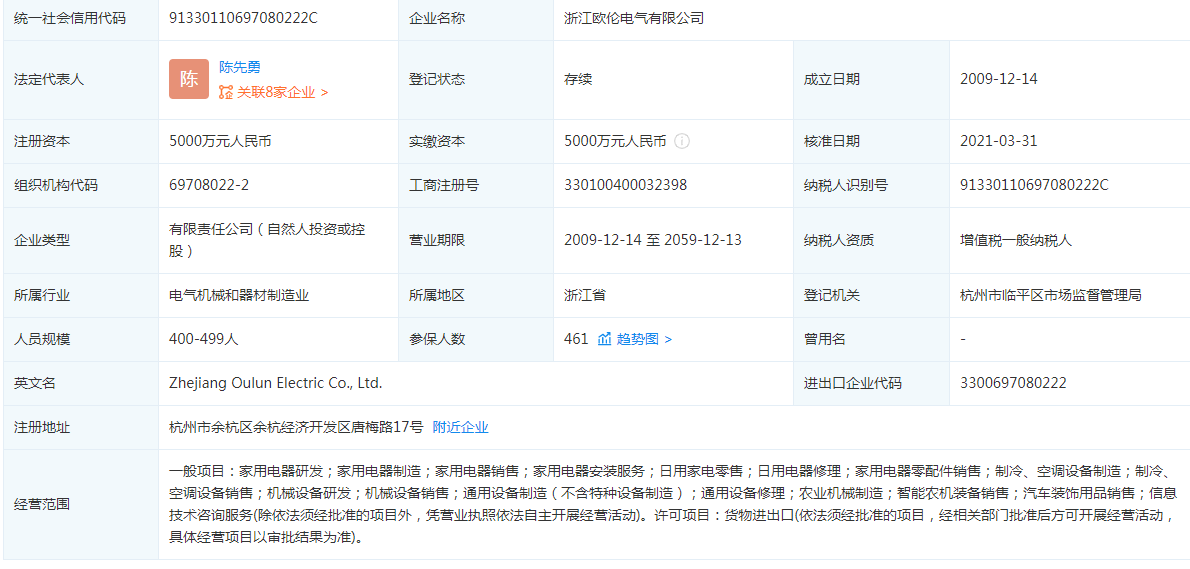1190x569 pixels.
Task: Click the 经营范围 description paragraph
Action: [x=670, y=503]
